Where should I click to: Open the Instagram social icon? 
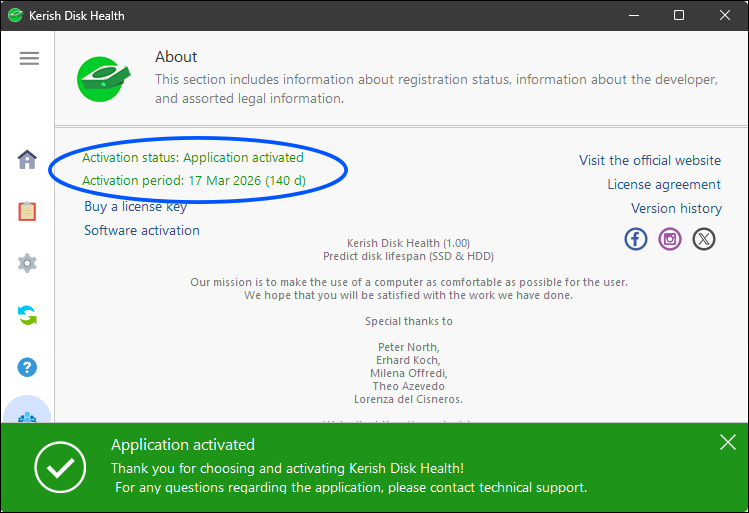click(x=670, y=239)
